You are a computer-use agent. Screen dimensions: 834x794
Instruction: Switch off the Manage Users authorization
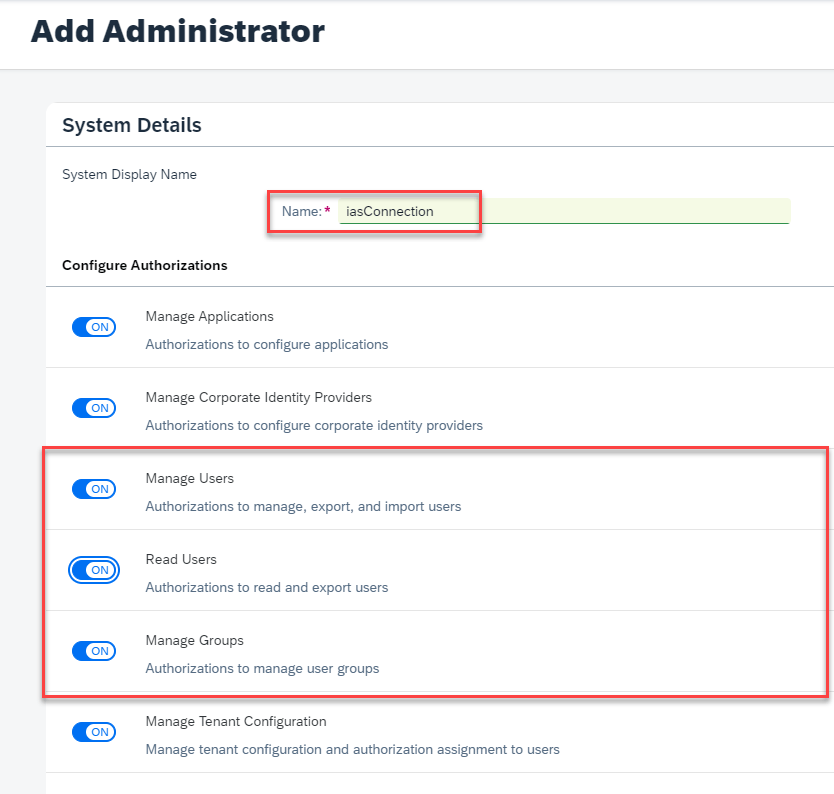click(x=94, y=489)
